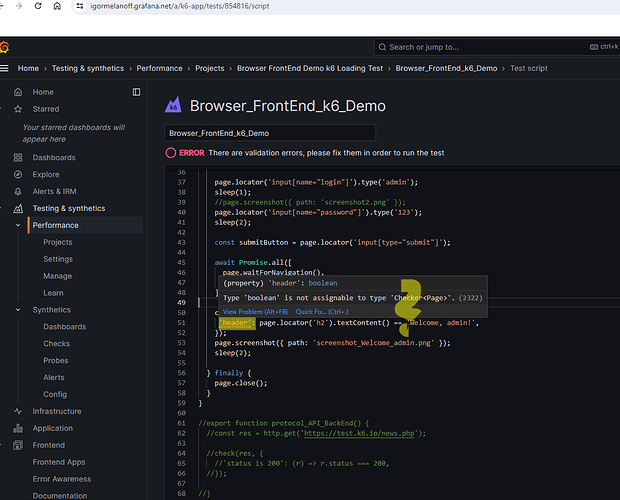The height and width of the screenshot is (500, 620).
Task: Click the browser forward arrow
Action: pyautogui.click(x=19, y=6)
